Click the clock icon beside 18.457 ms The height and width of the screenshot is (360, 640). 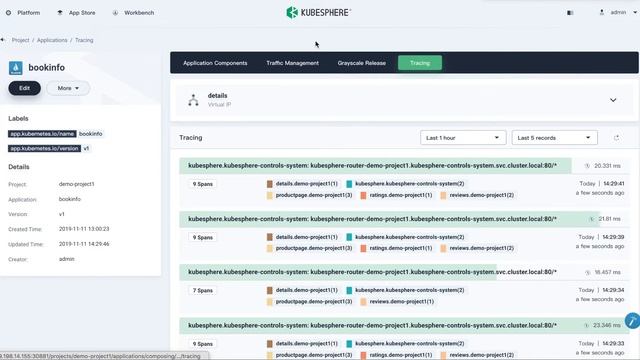(588, 272)
